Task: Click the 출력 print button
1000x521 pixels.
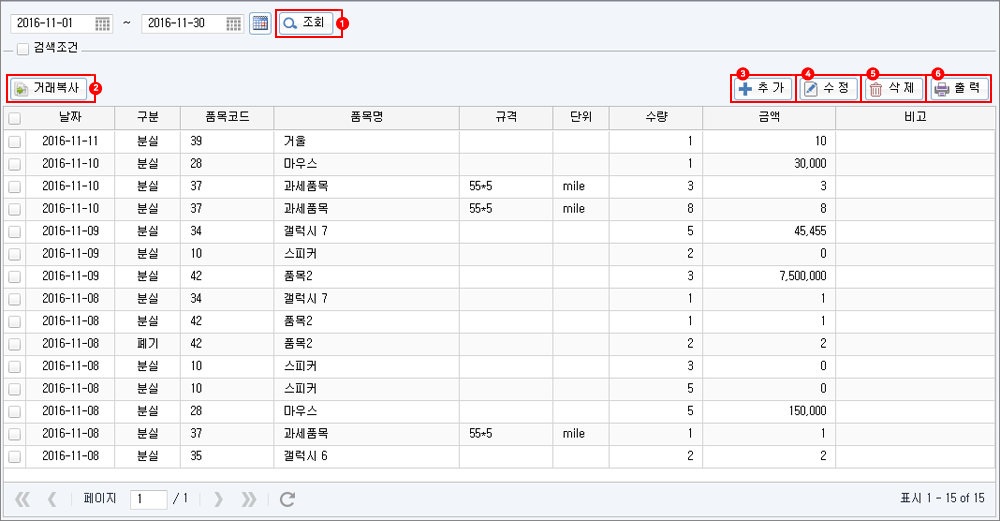Action: click(x=959, y=88)
